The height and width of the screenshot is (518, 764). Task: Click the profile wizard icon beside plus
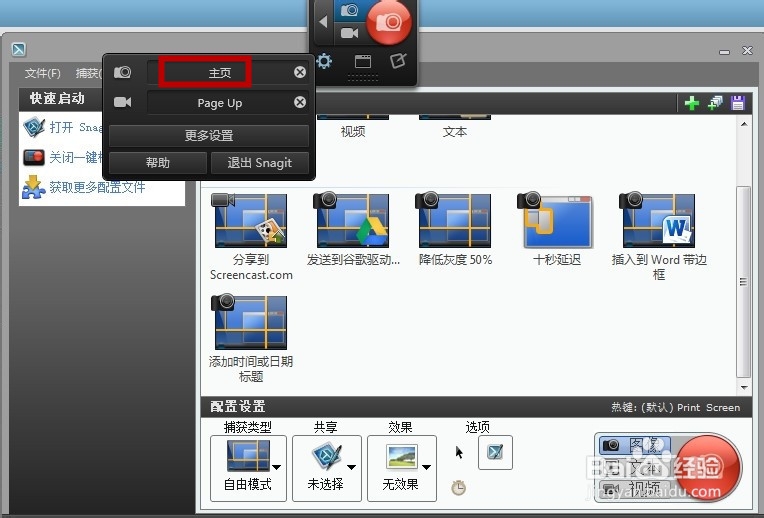(x=715, y=103)
